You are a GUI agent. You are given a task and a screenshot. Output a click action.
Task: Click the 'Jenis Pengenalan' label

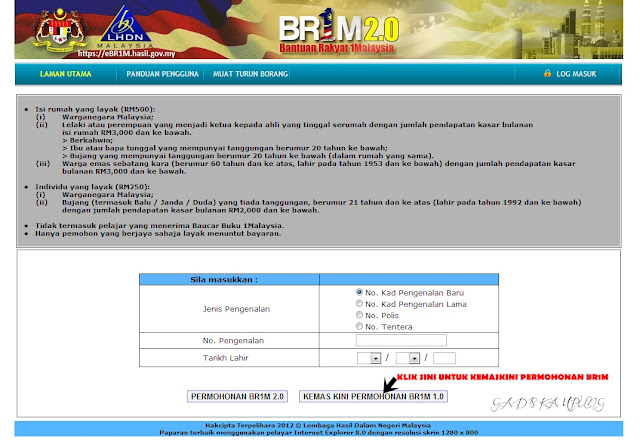point(236,309)
